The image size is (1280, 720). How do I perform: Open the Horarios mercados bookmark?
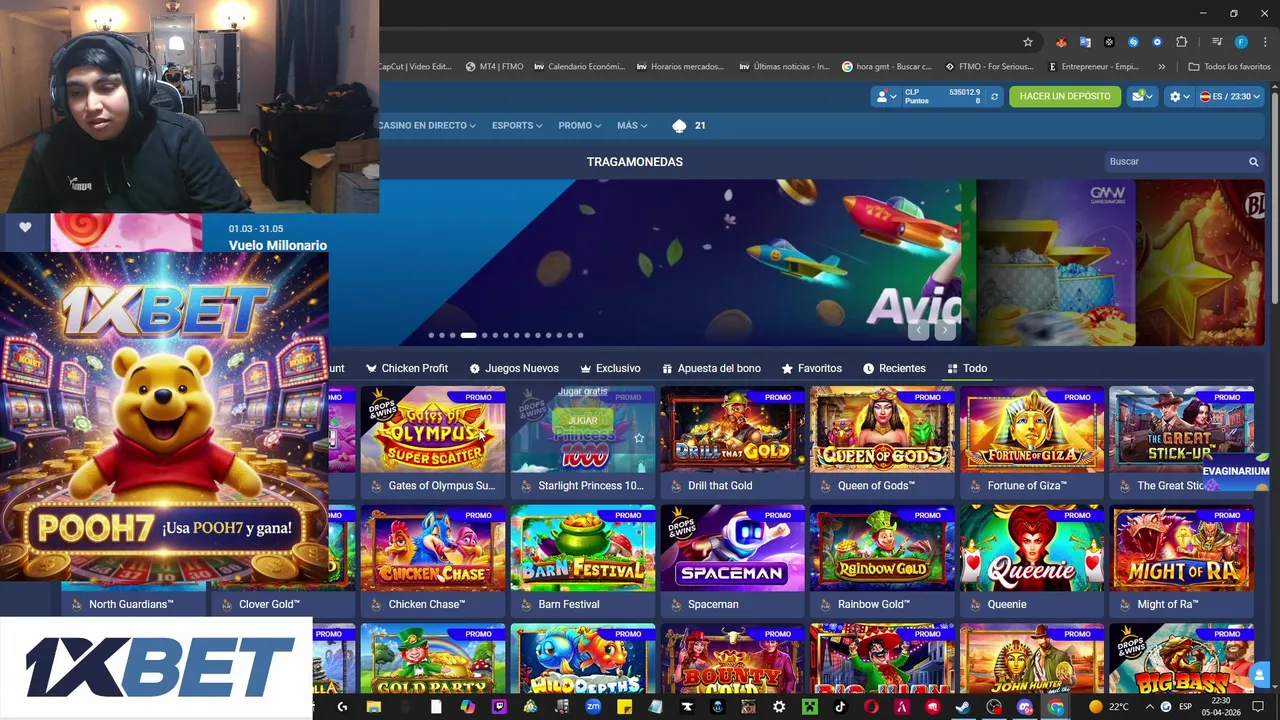680,67
